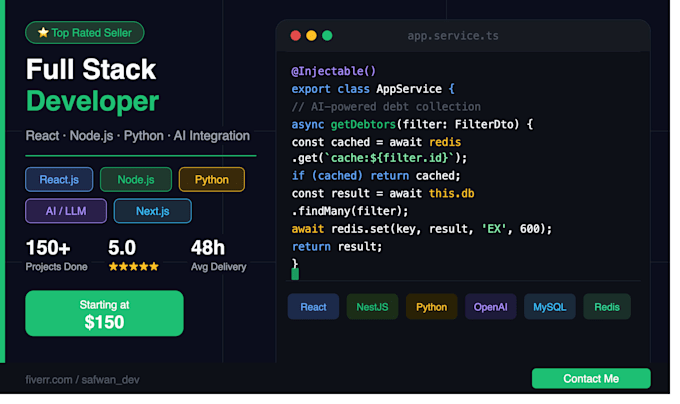680x404 pixels.
Task: Click the const result = await this.db line
Action: pos(382,193)
